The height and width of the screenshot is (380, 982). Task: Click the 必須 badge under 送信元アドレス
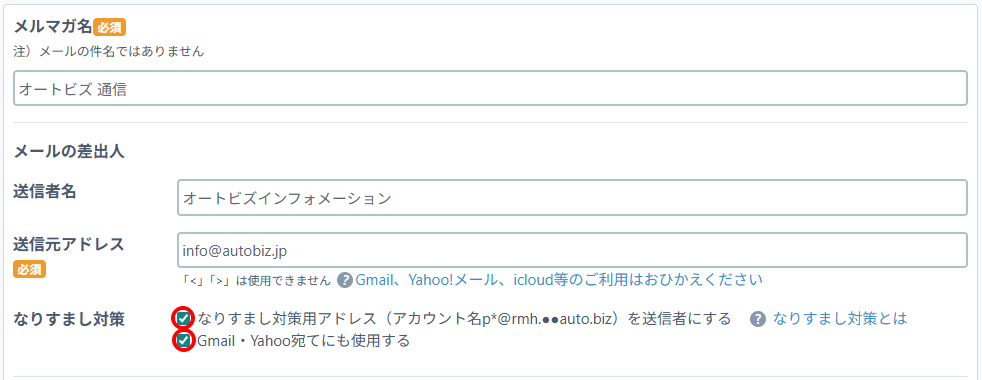click(x=29, y=269)
